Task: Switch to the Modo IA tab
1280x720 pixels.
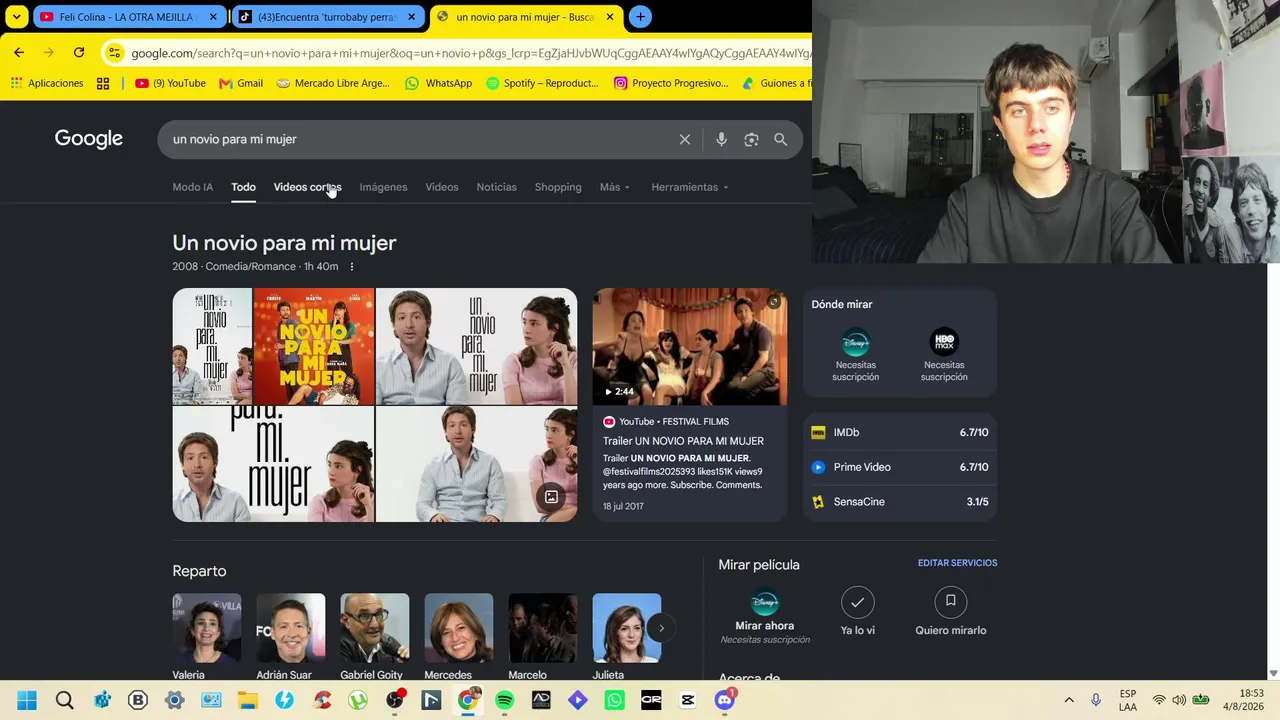Action: pos(193,187)
